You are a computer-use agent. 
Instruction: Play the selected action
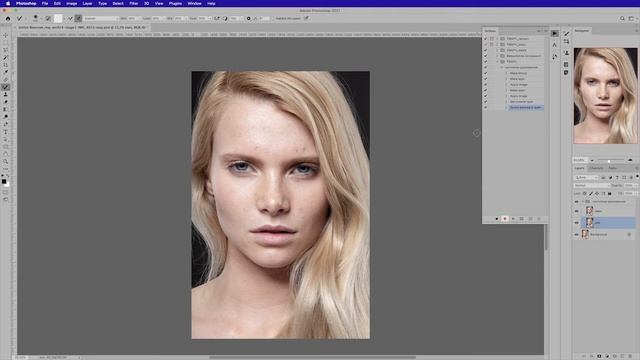[513, 219]
